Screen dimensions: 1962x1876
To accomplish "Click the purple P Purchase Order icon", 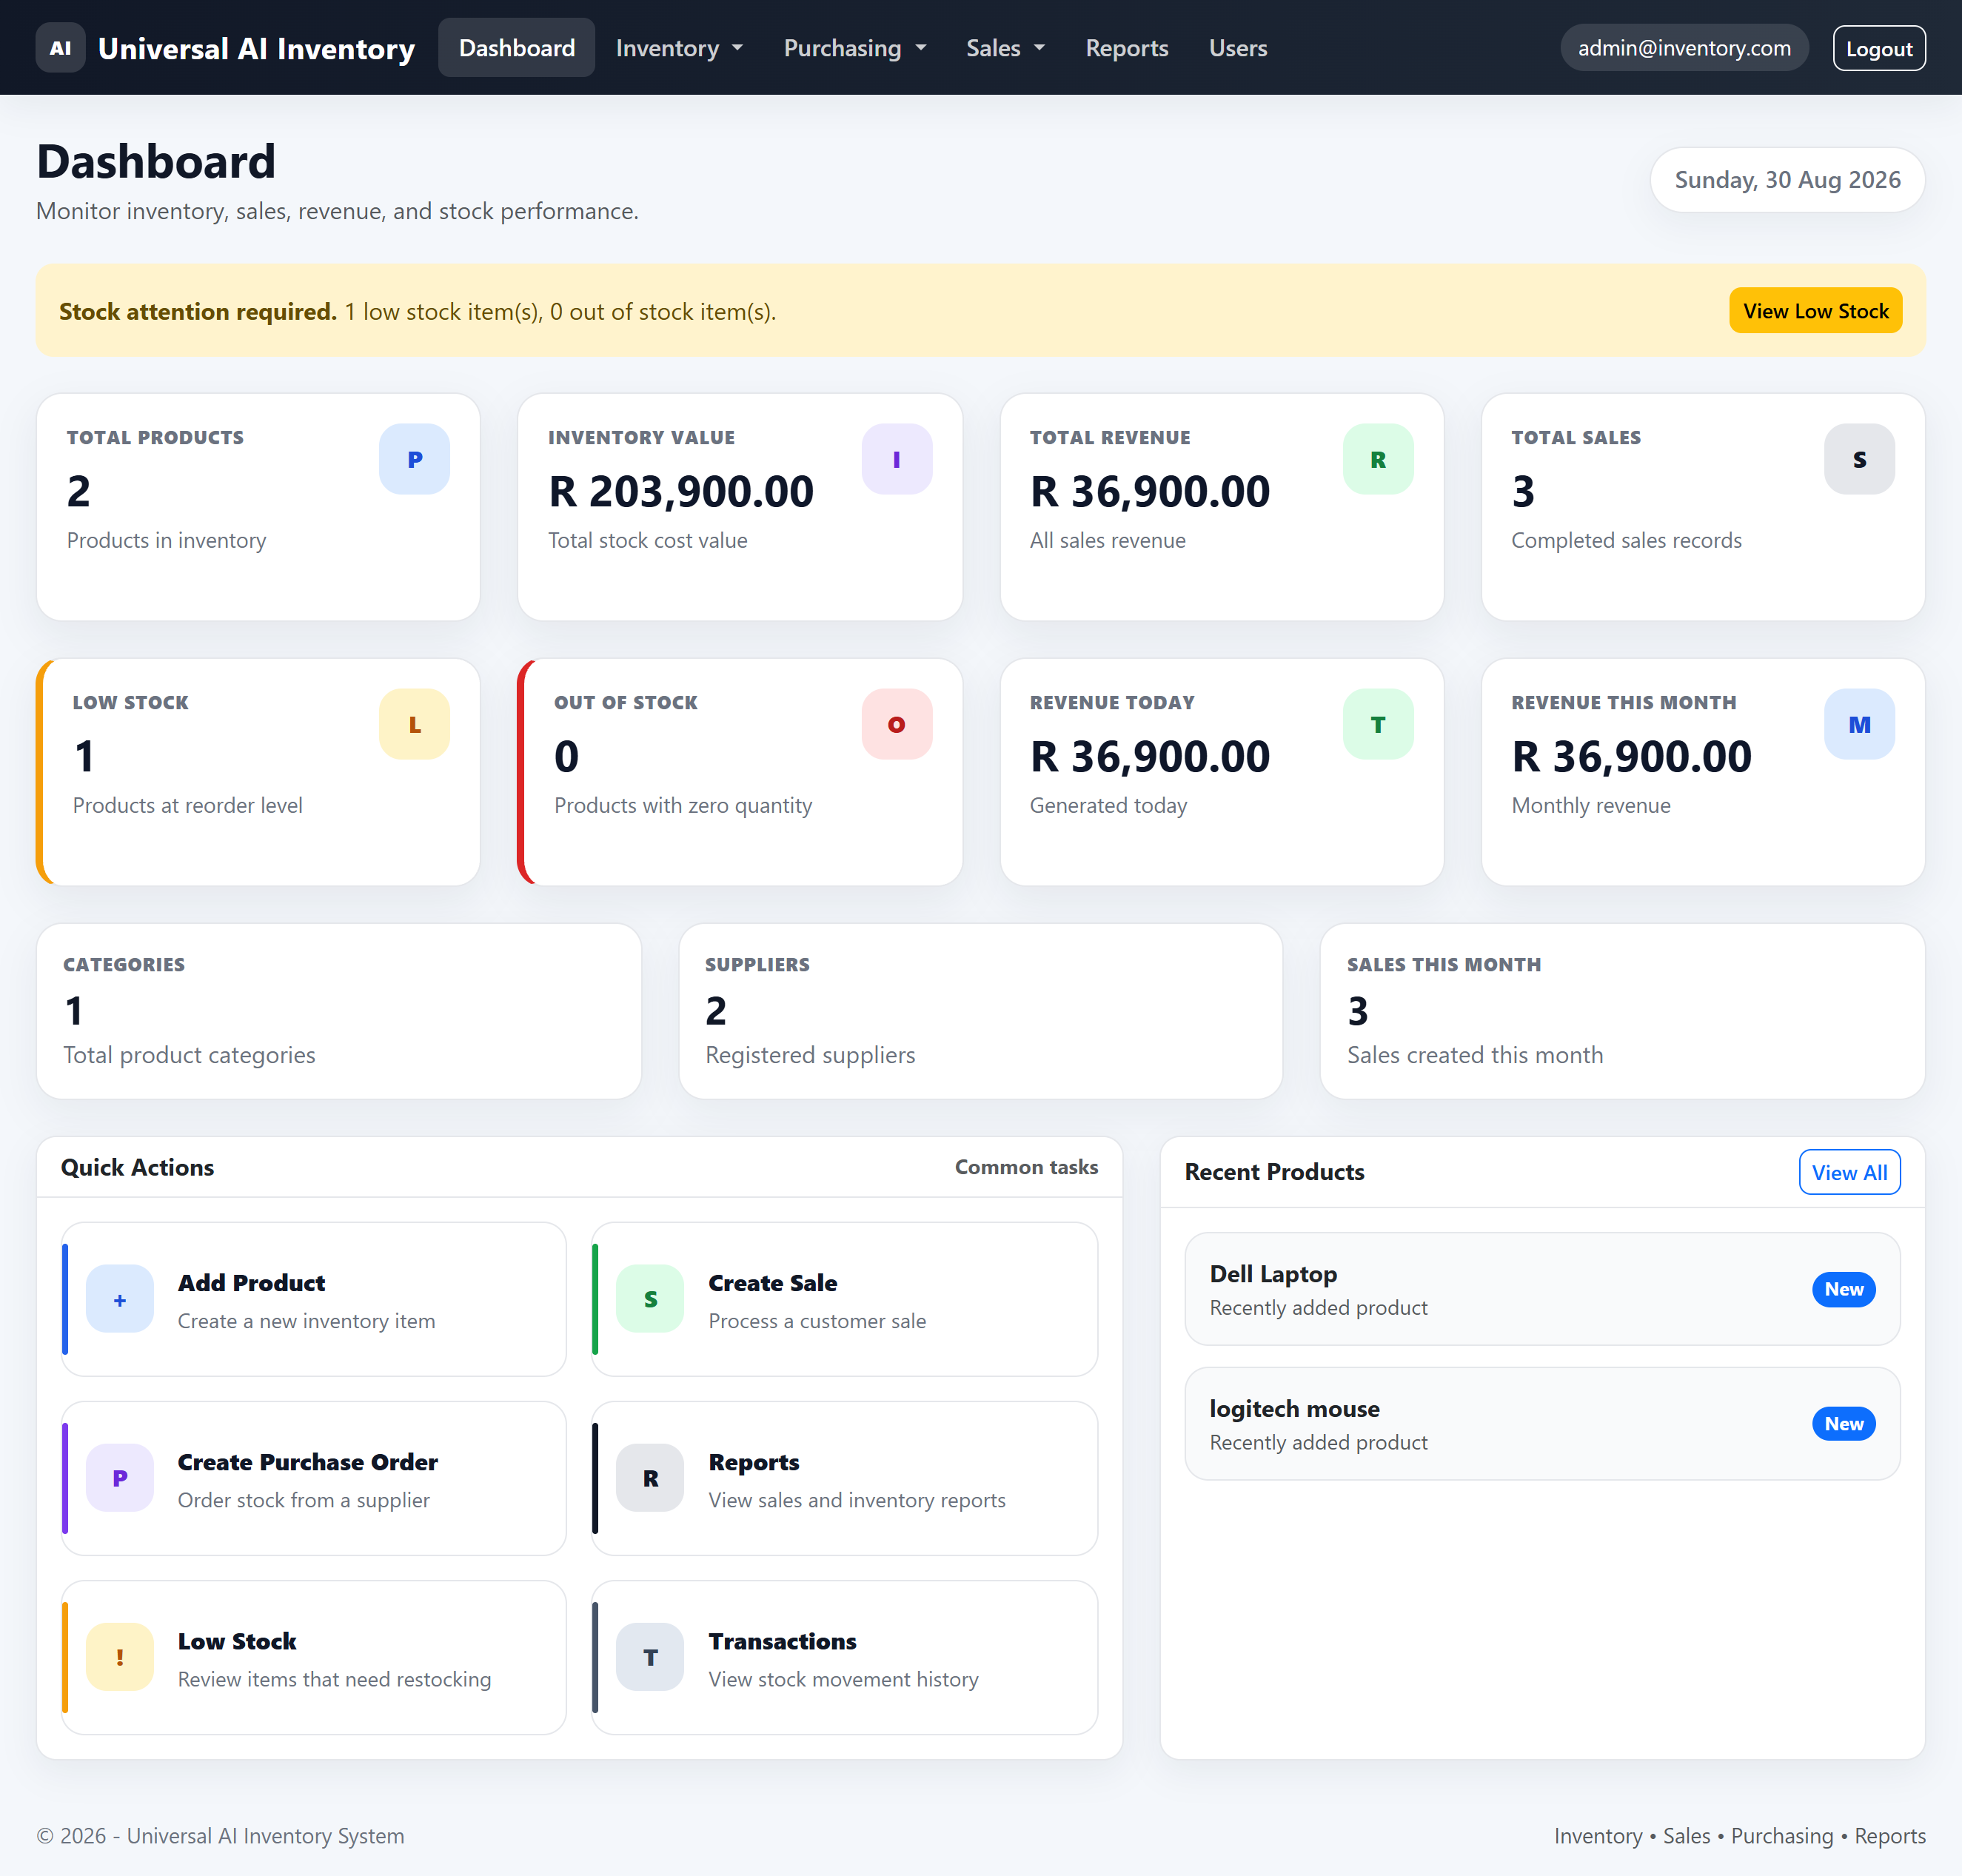I will [x=120, y=1478].
